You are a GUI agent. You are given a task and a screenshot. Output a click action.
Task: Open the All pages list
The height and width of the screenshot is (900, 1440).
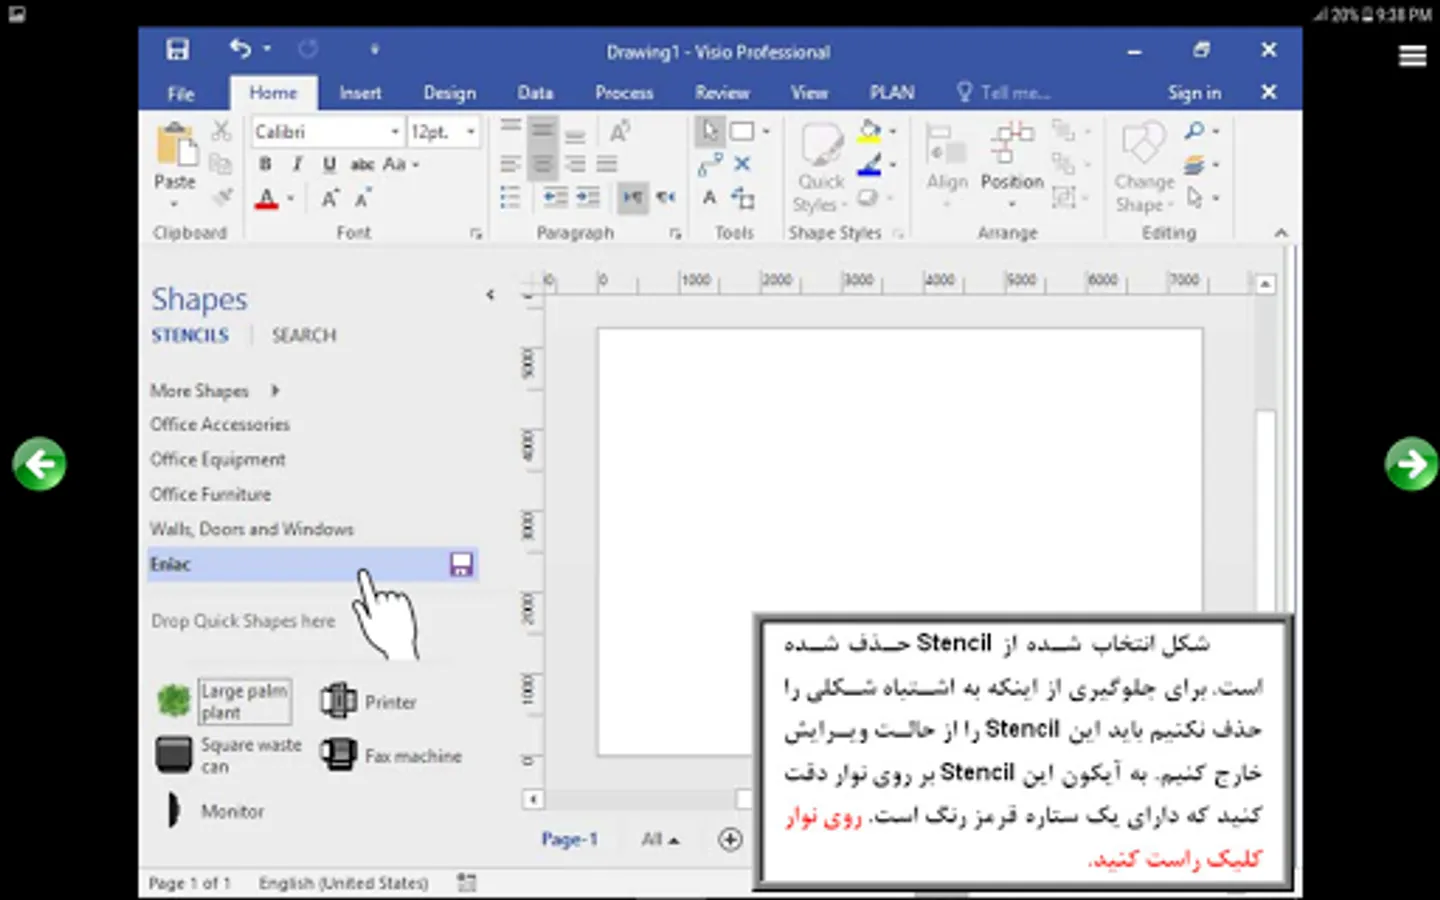pos(660,840)
